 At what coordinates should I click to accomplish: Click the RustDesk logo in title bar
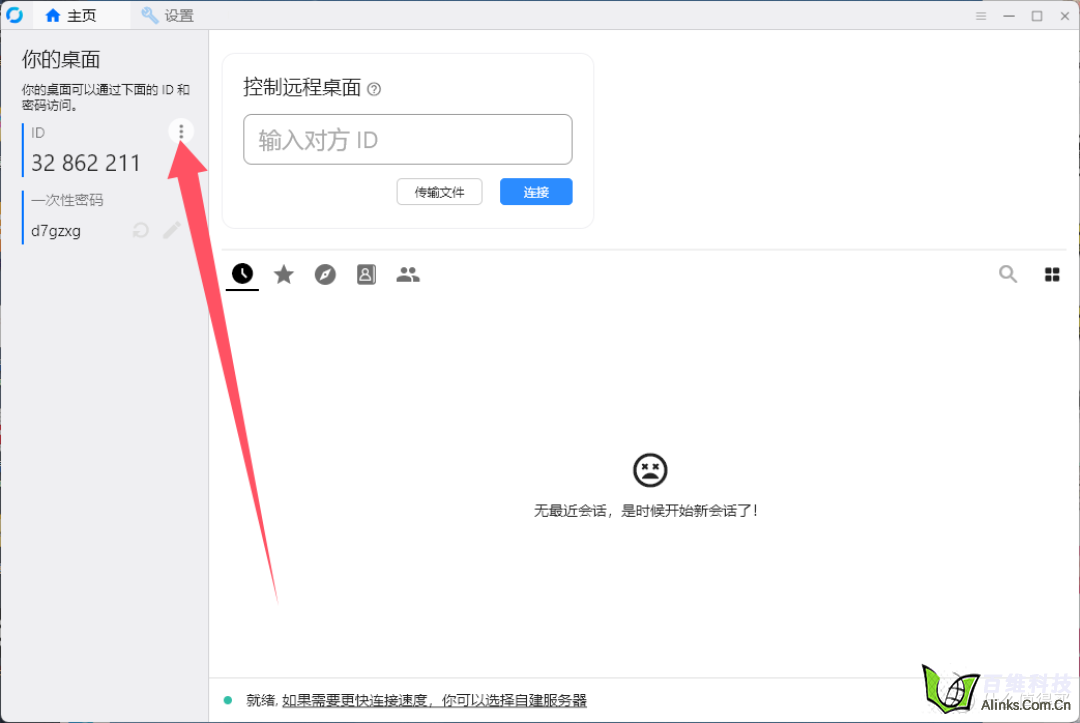14,15
